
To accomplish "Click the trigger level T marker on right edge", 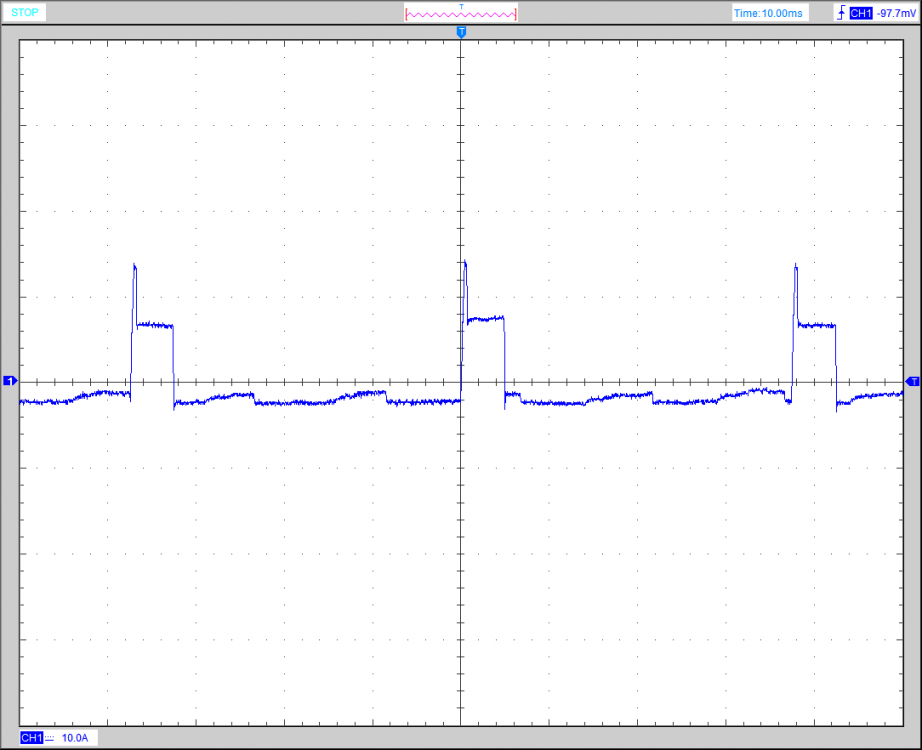I will 912,382.
